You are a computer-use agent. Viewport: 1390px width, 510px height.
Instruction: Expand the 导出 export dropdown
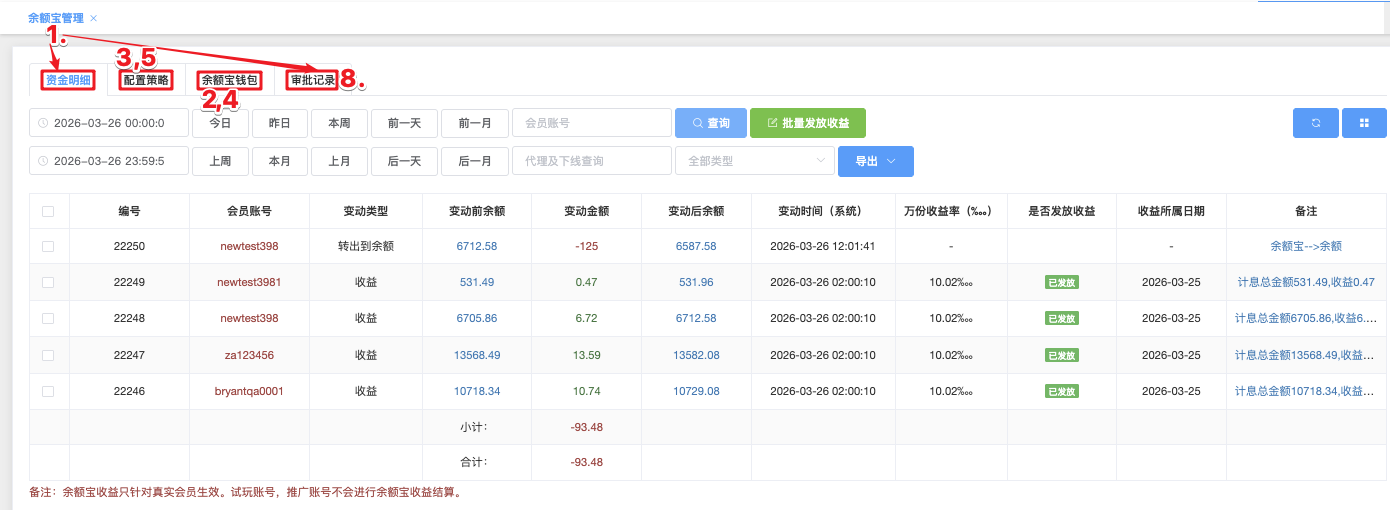point(875,161)
